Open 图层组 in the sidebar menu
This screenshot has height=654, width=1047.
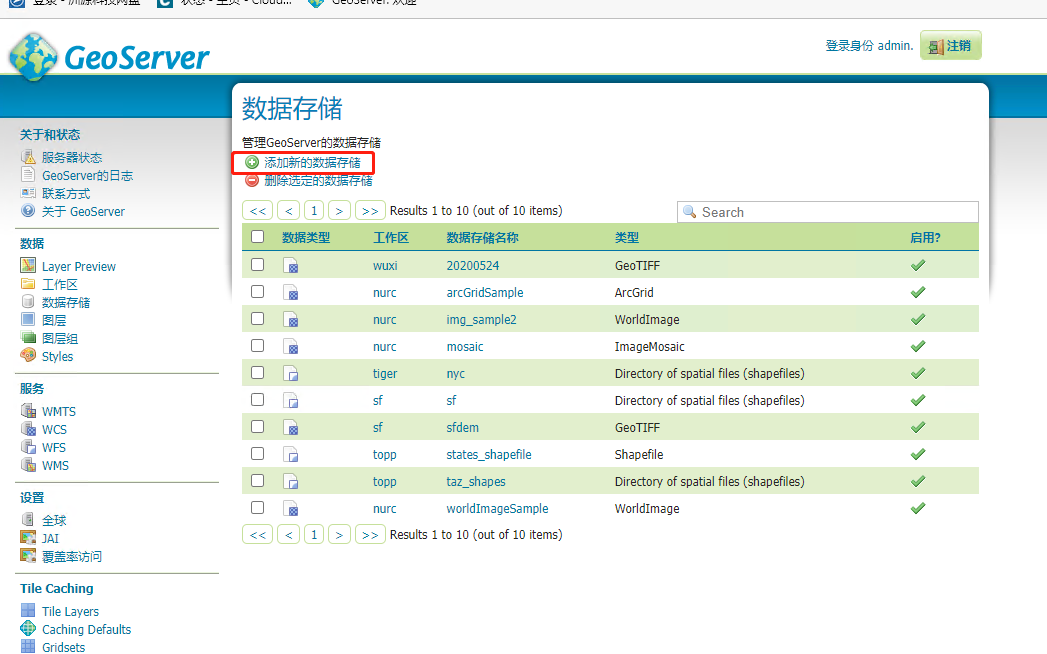[60, 338]
